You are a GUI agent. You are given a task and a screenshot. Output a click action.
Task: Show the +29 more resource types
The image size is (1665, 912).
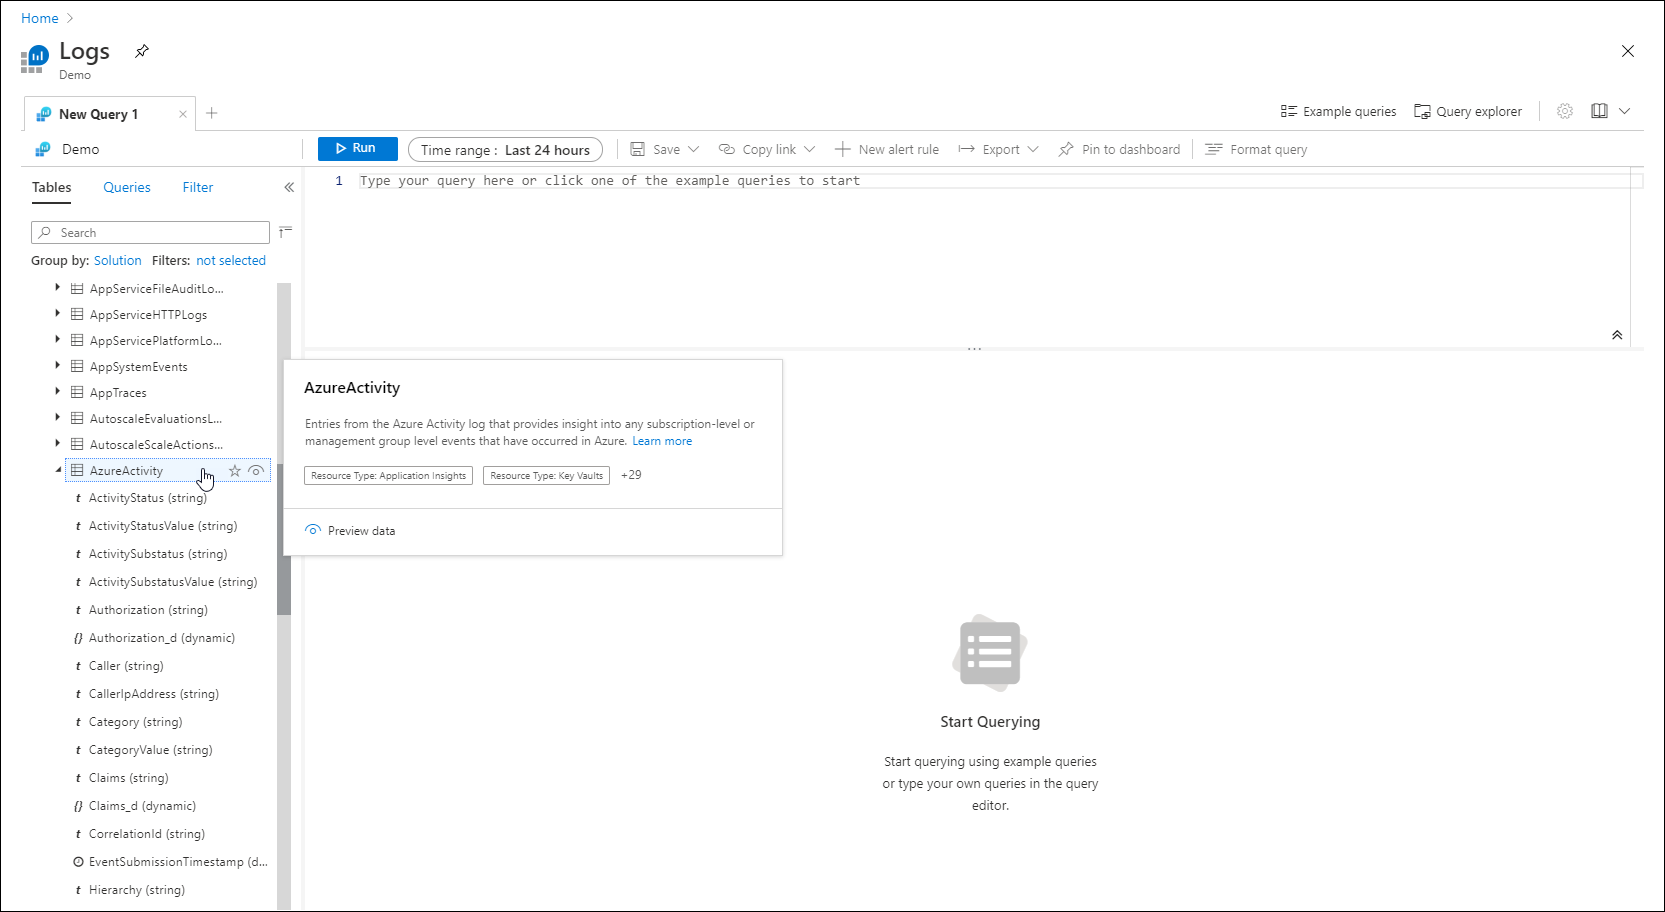point(631,475)
